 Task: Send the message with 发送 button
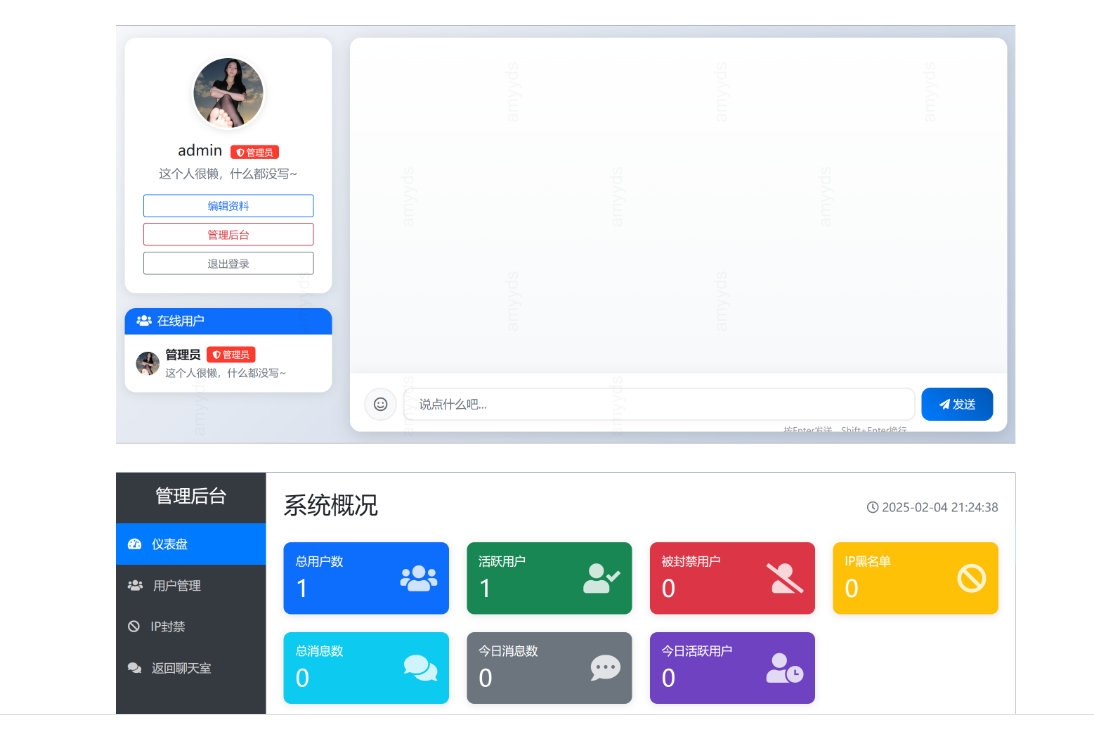pos(957,404)
